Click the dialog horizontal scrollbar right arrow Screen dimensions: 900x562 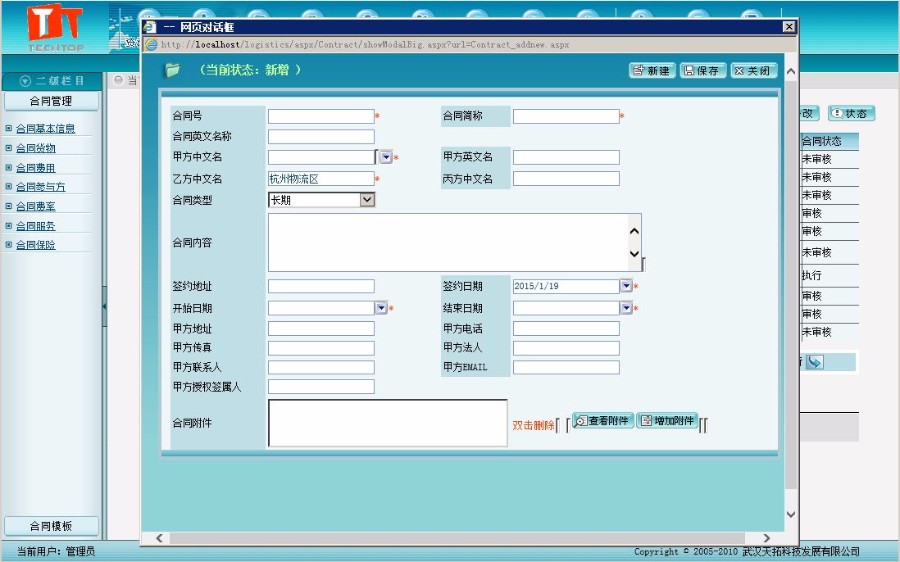coord(766,538)
